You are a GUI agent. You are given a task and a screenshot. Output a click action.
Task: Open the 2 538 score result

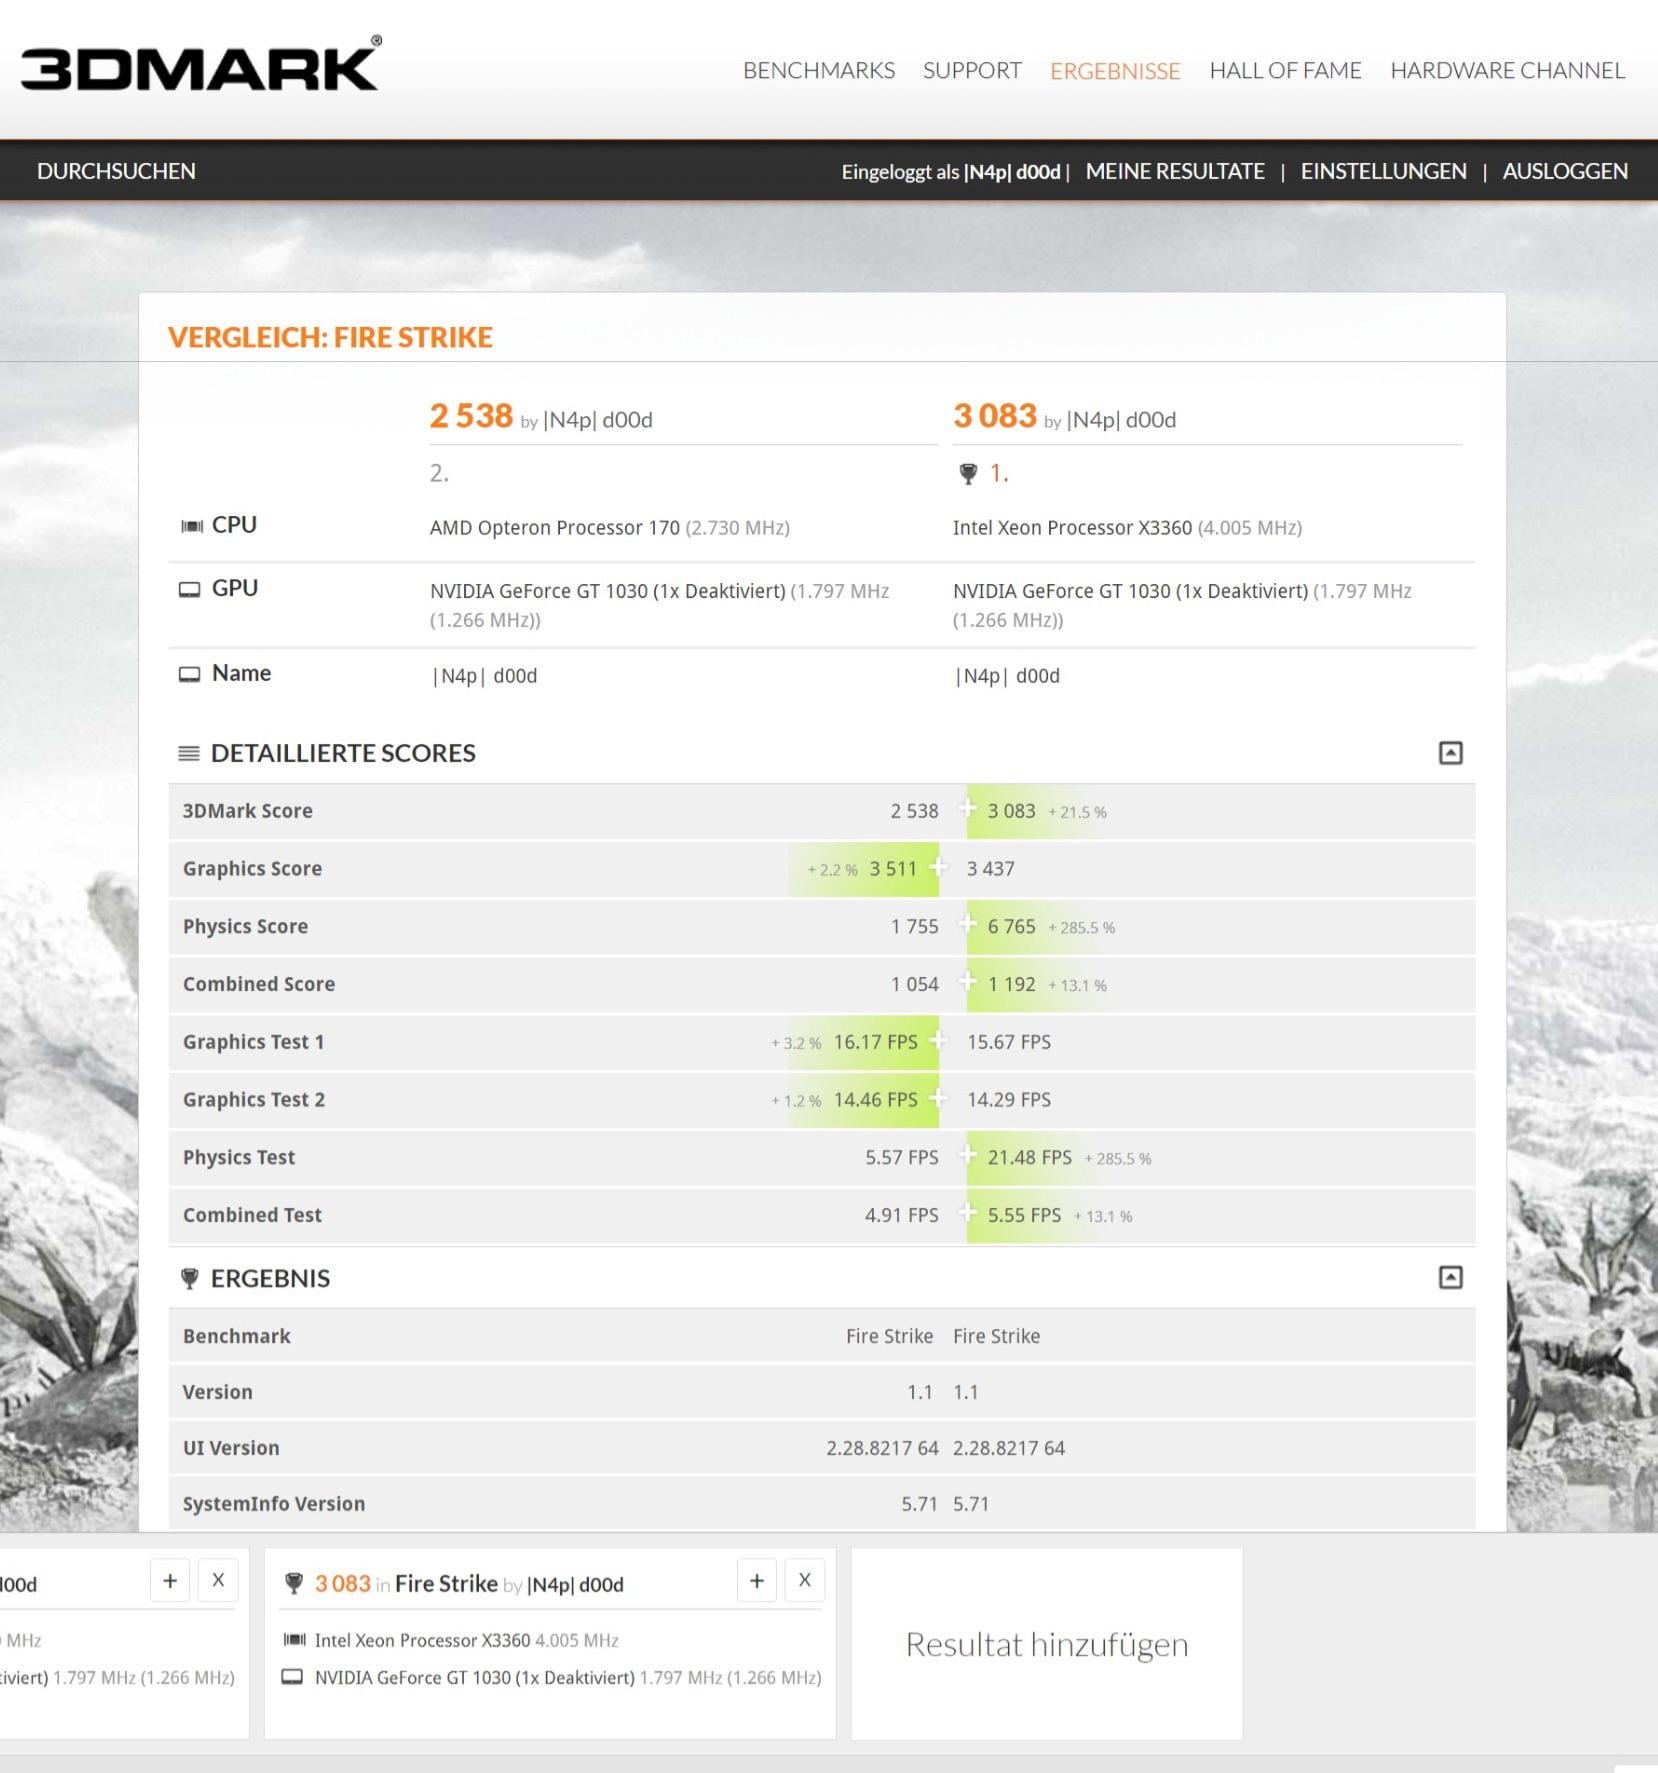pos(471,416)
